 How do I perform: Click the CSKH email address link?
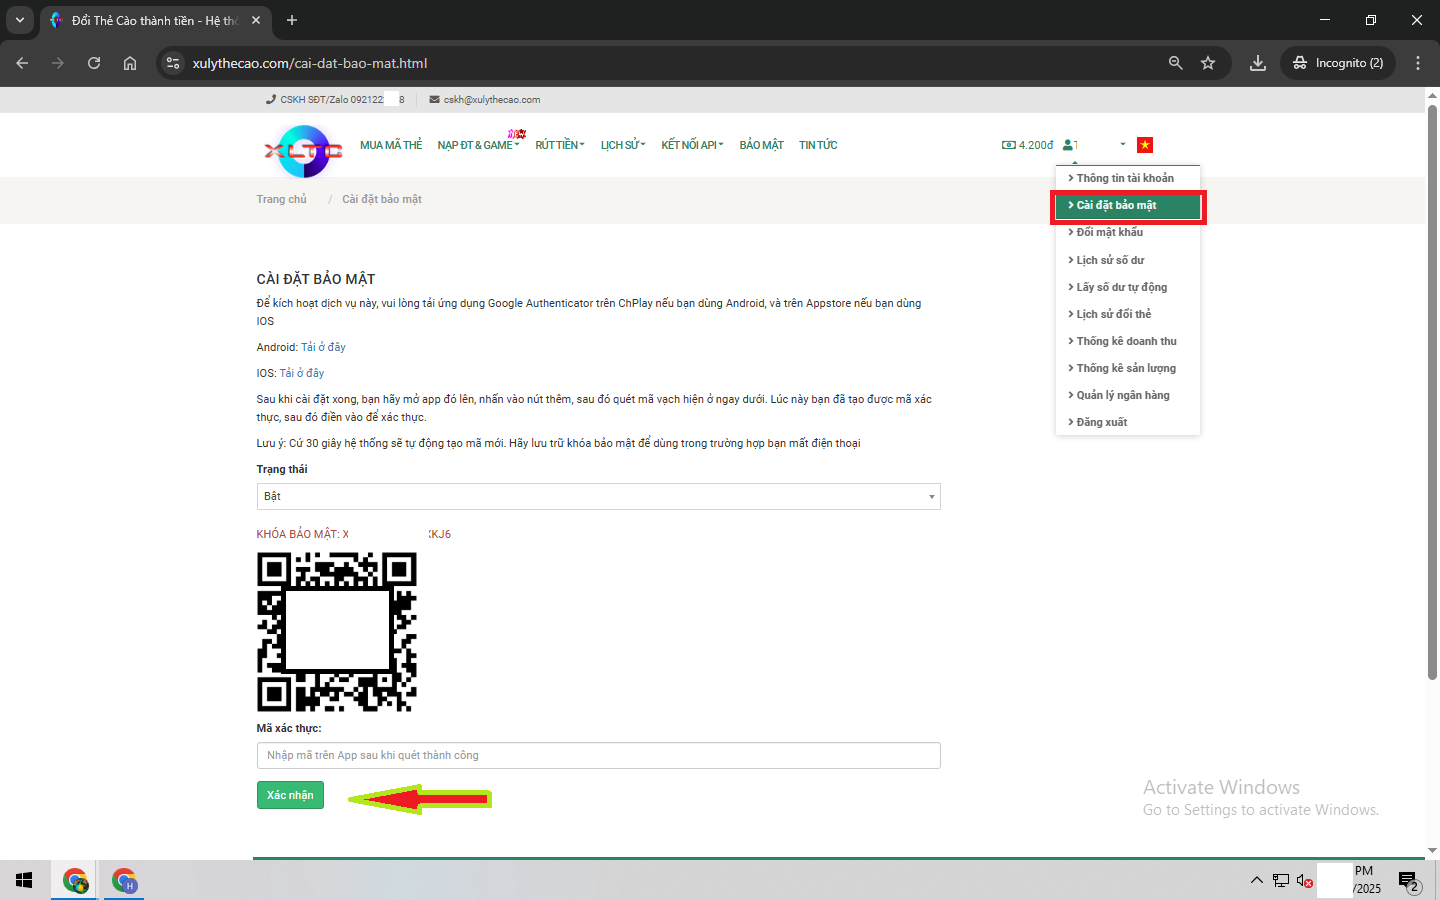pos(492,100)
